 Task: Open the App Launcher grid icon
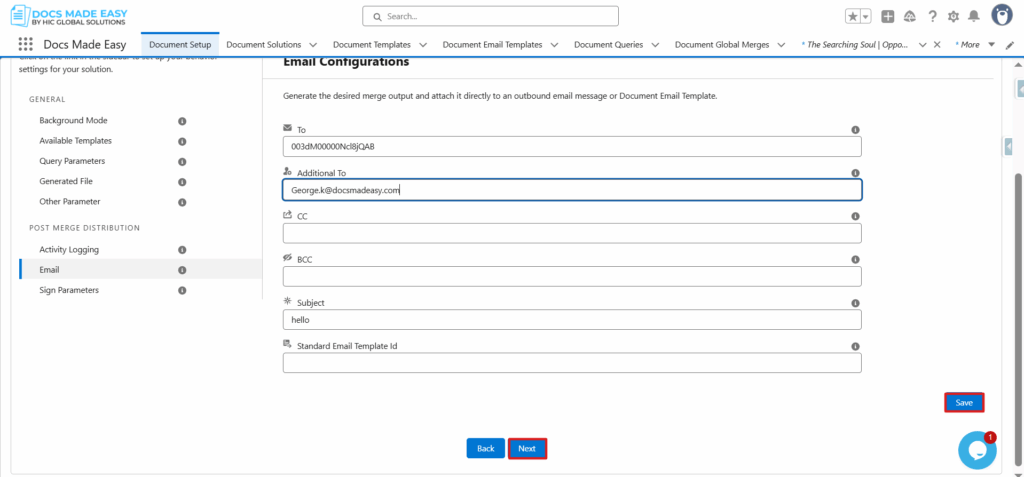pos(26,45)
